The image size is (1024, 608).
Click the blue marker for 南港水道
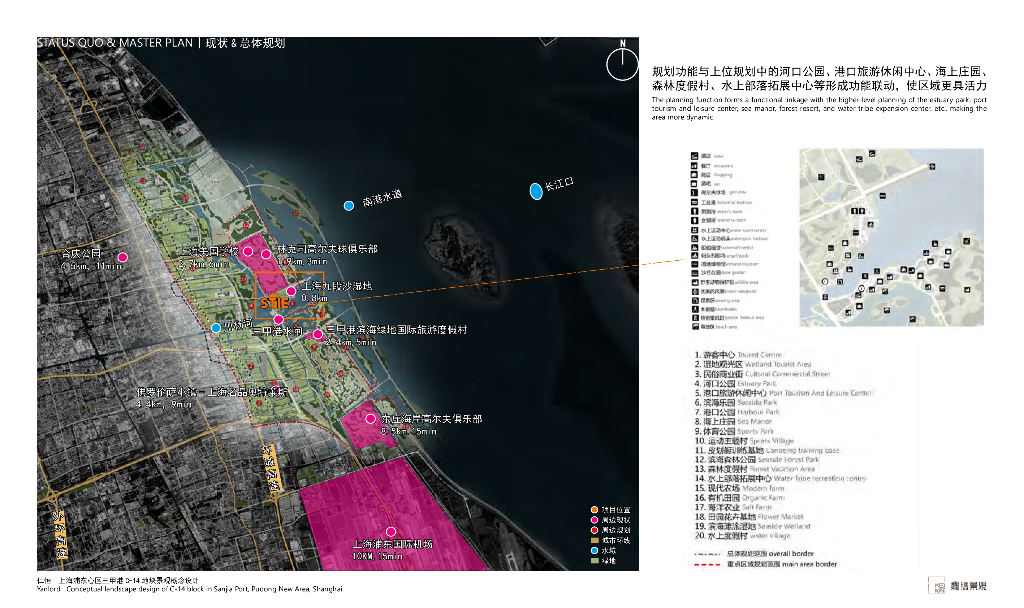point(349,206)
